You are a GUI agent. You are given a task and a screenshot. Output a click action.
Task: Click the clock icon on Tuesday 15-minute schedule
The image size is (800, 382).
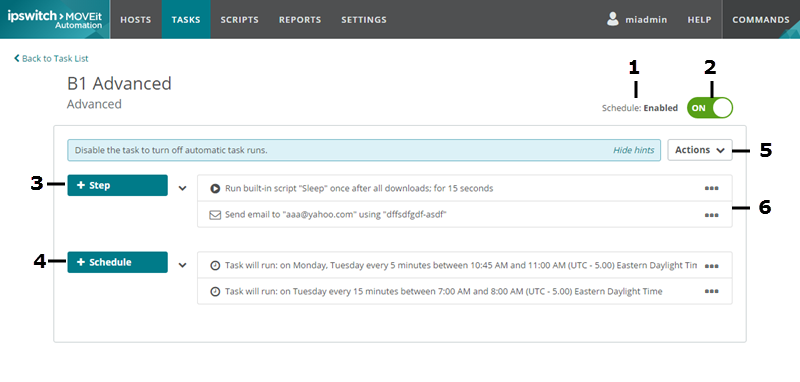tap(215, 292)
